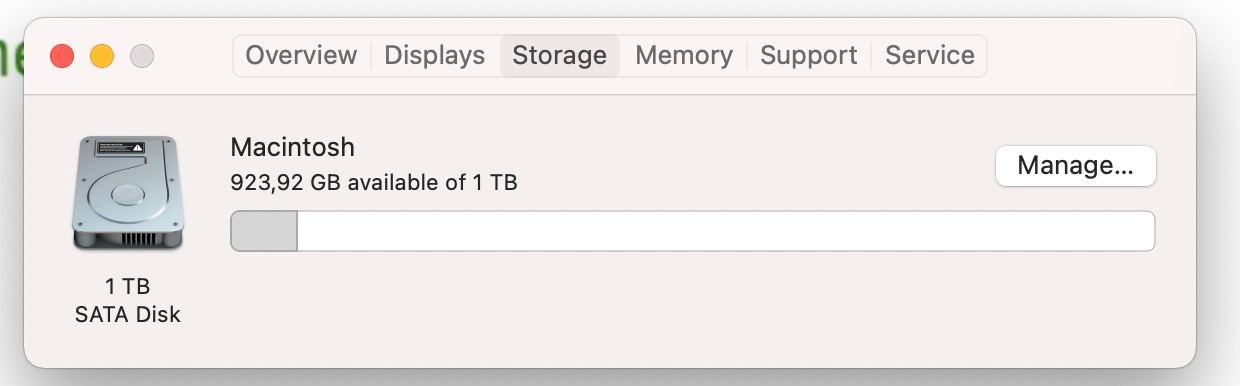
Task: Show the Support tab
Action: tap(810, 55)
